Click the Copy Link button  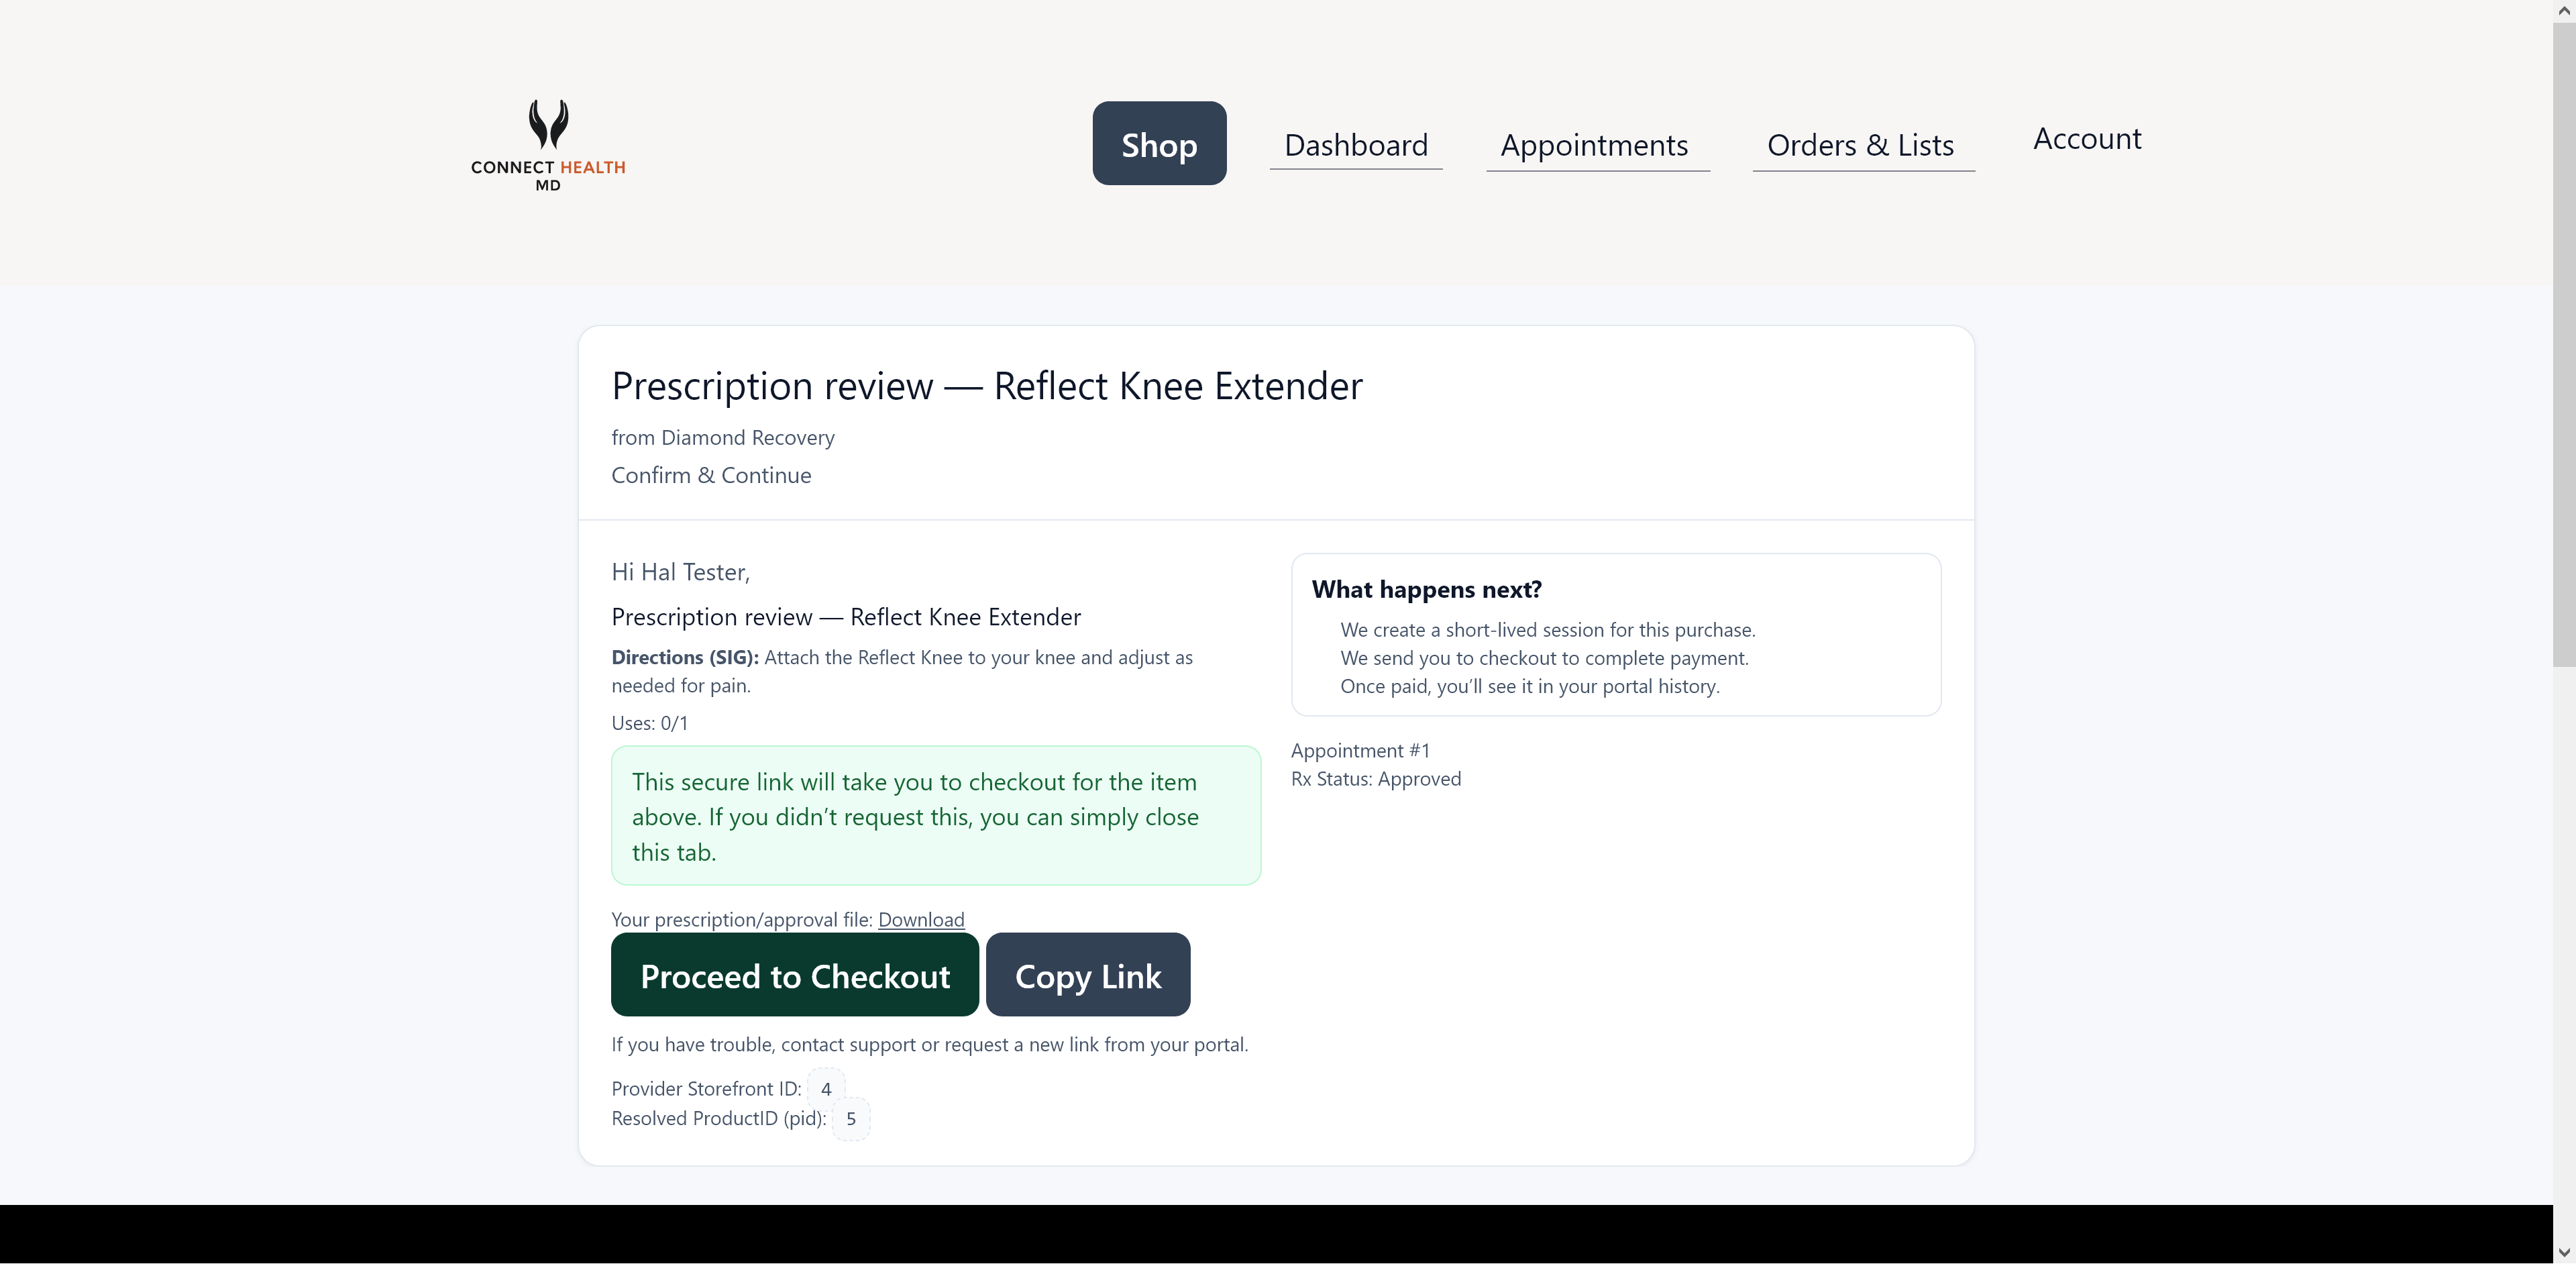(1088, 975)
